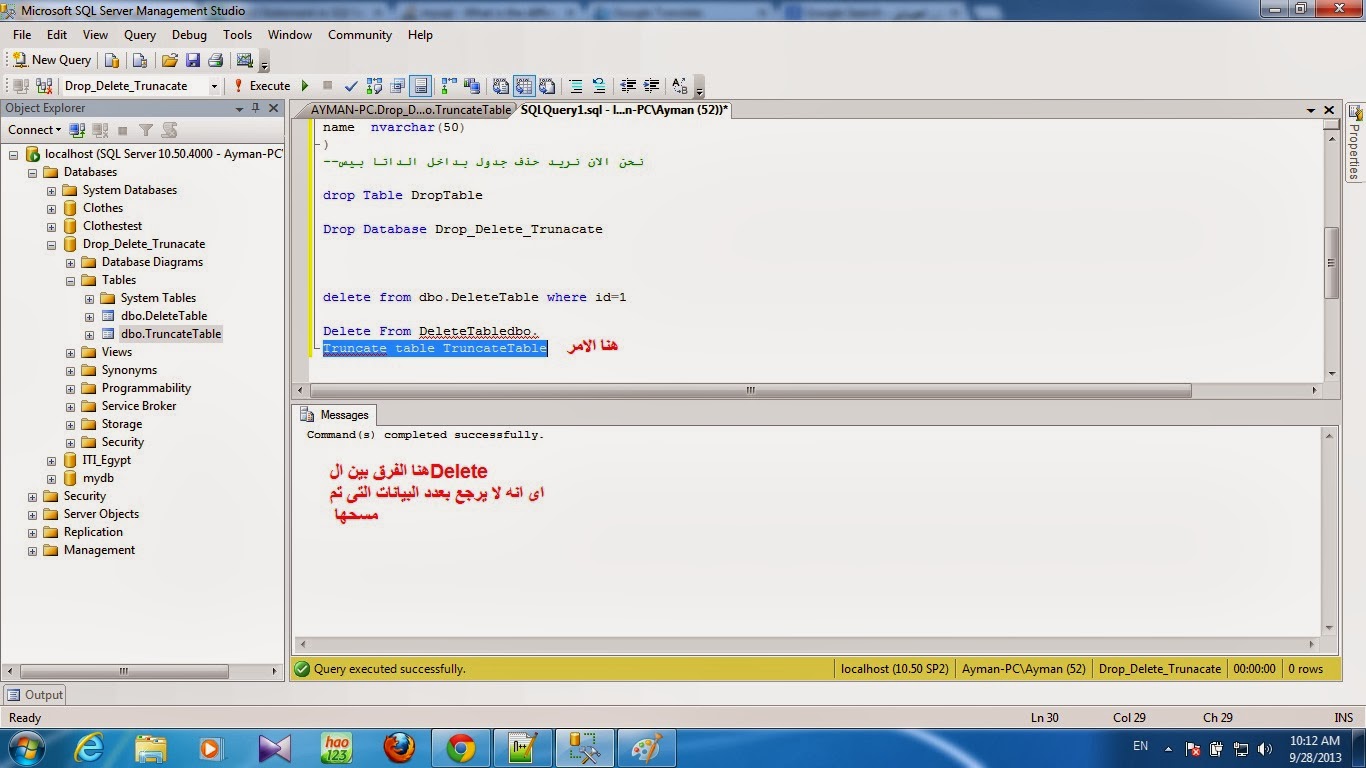Open a file with the Open File icon
This screenshot has width=1366, height=768.
click(x=170, y=59)
